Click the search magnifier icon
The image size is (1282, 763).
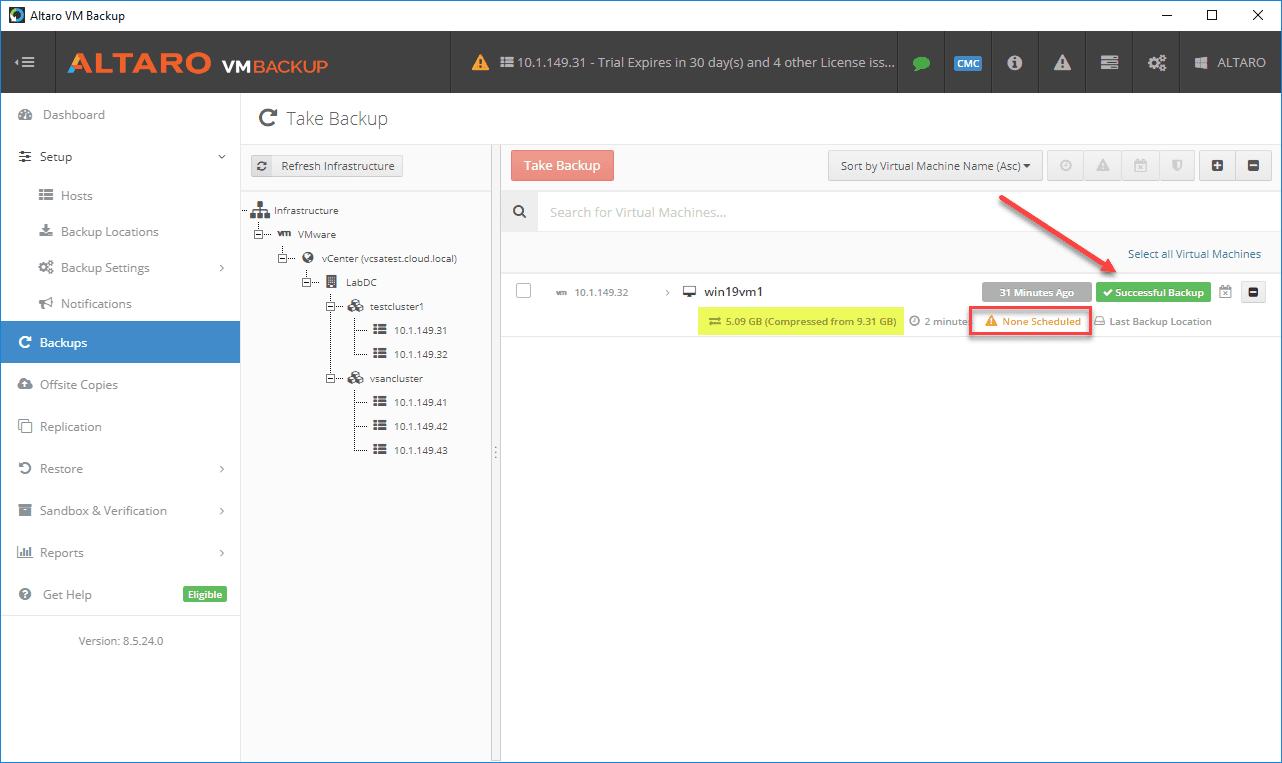coord(519,212)
